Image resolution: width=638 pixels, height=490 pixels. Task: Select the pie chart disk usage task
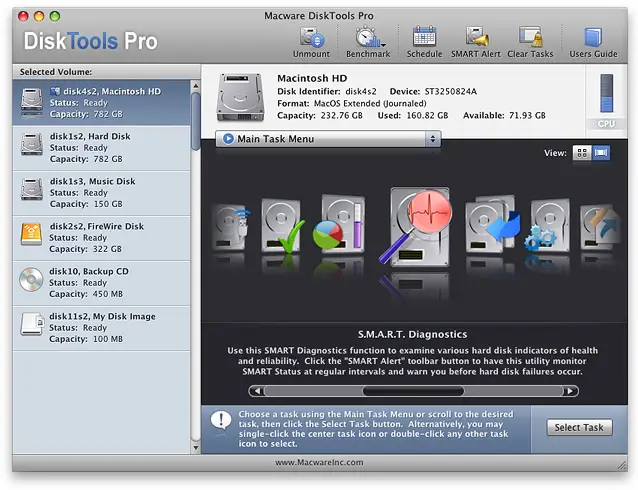coord(339,224)
